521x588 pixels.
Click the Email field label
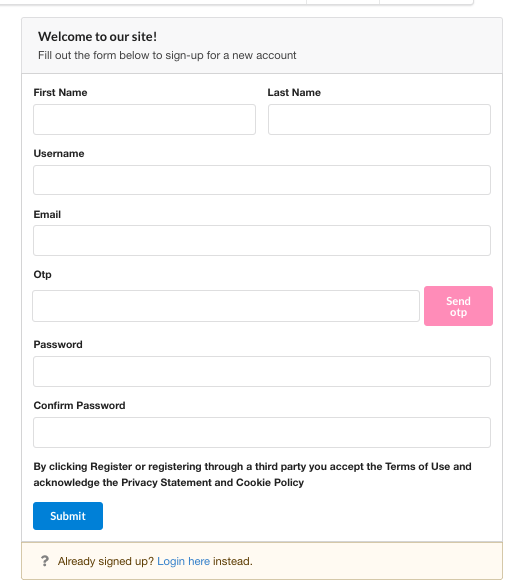(x=47, y=214)
